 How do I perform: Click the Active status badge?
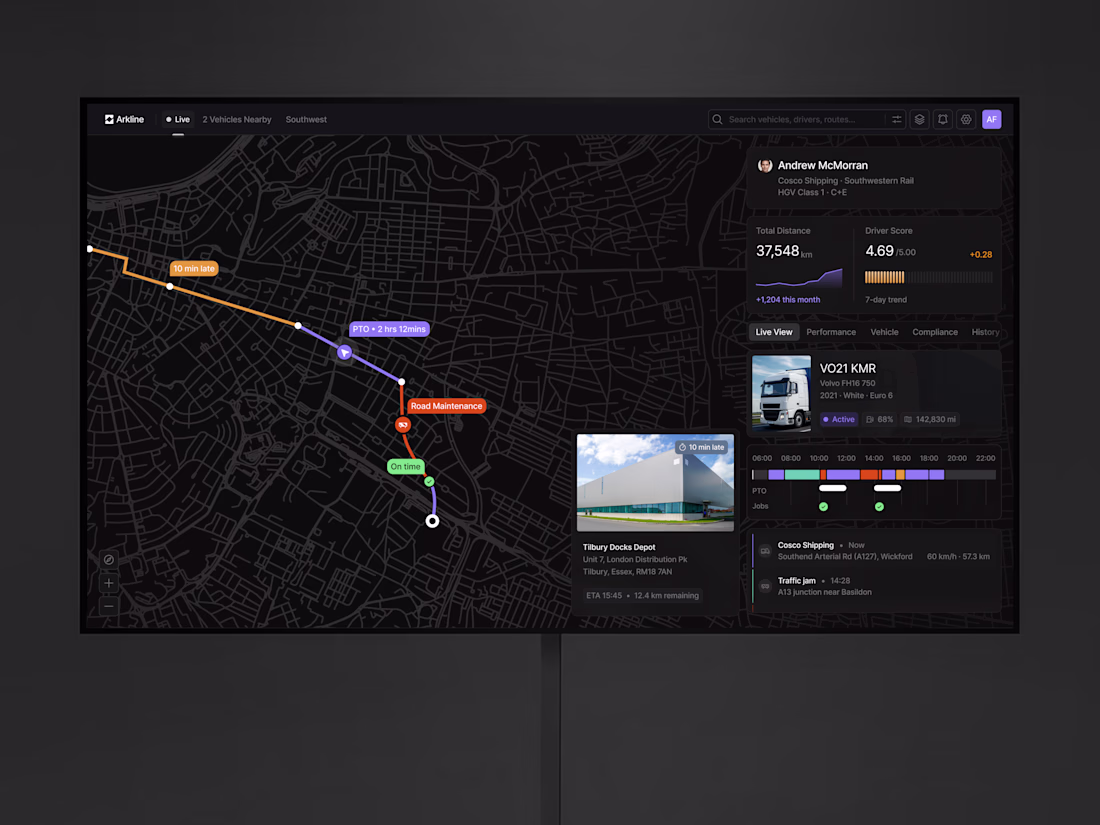tap(839, 420)
